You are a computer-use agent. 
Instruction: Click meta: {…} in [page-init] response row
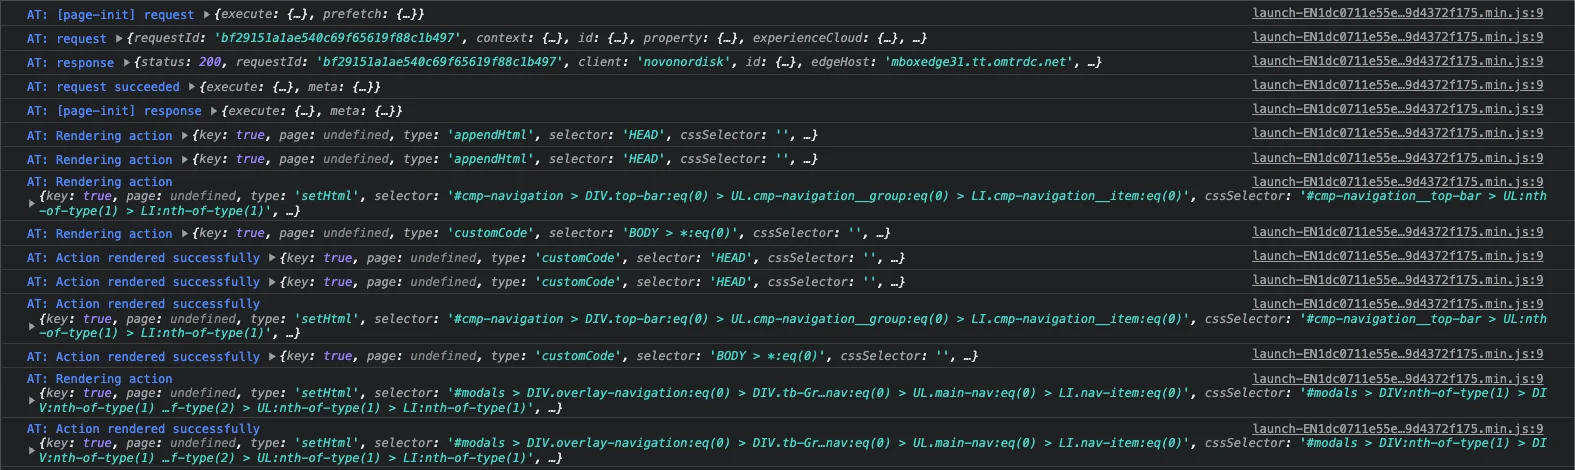coord(361,111)
